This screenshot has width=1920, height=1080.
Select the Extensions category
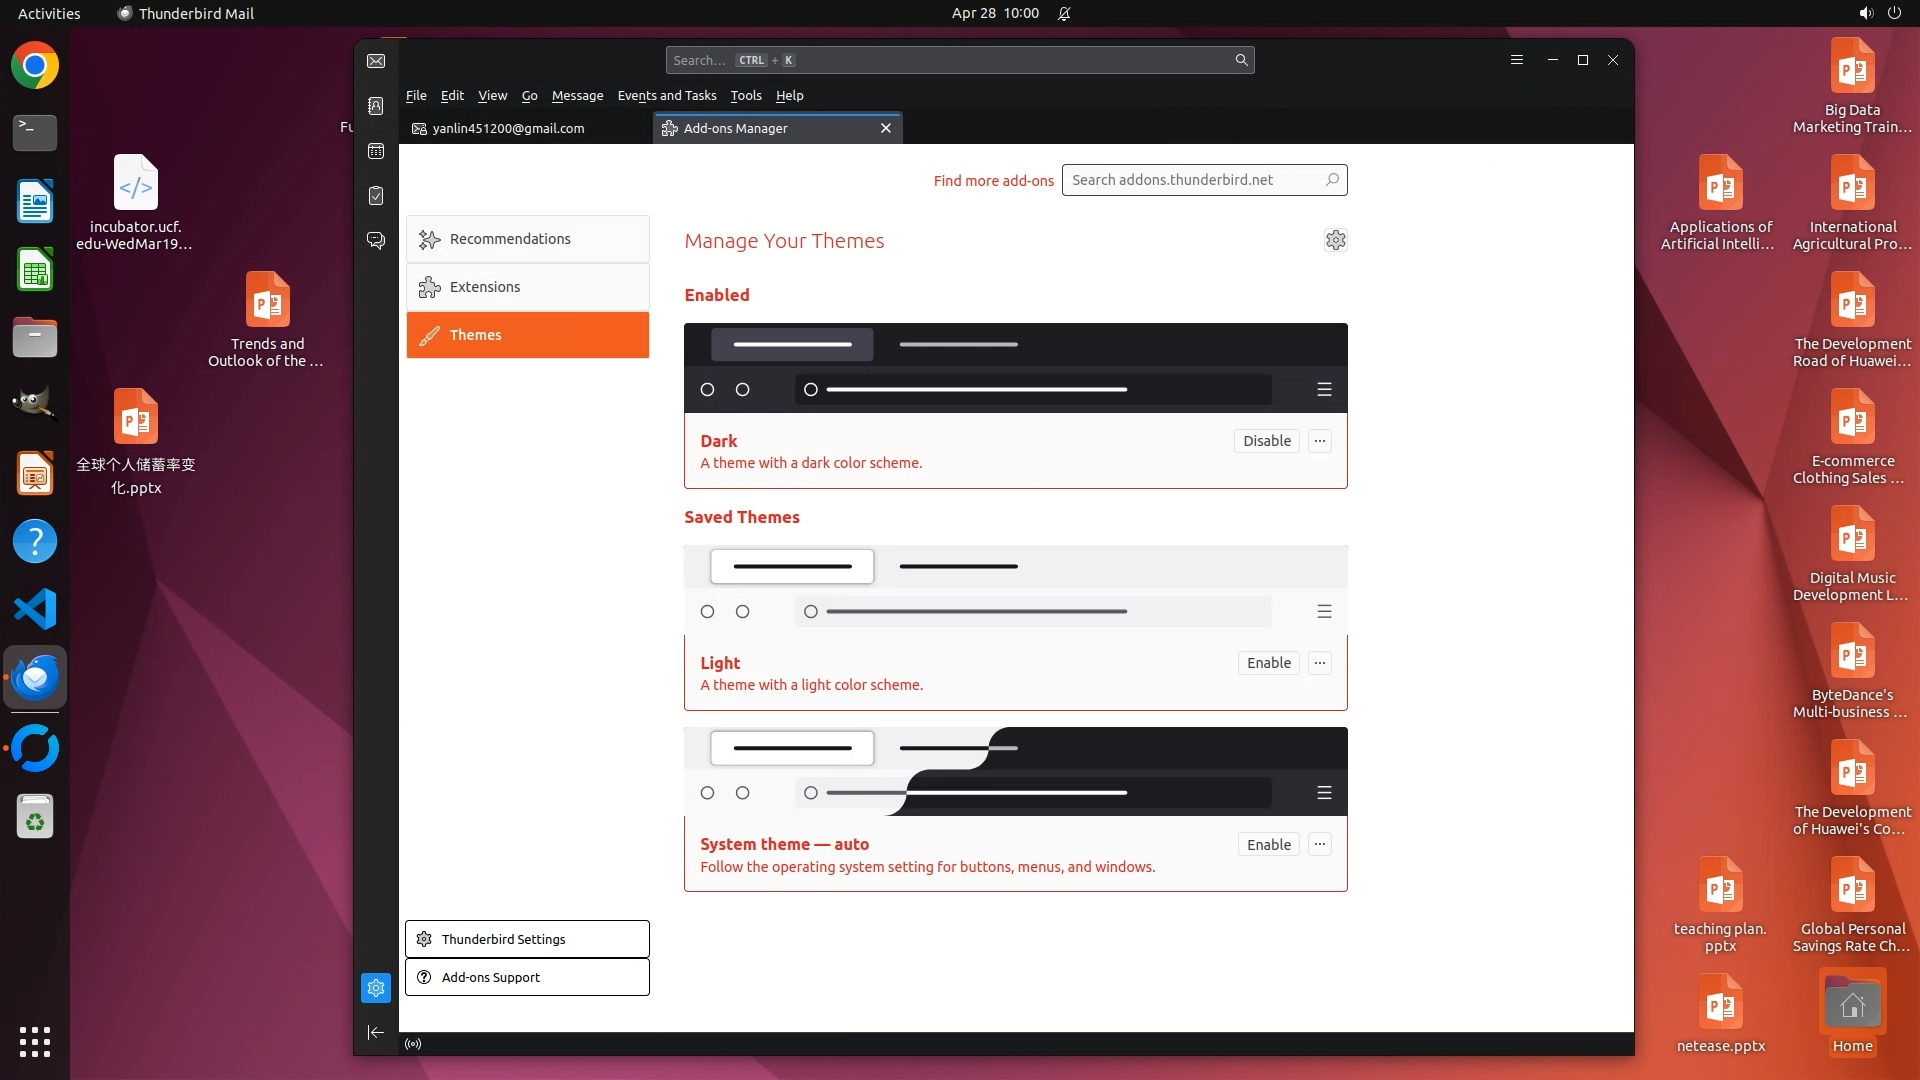click(527, 287)
